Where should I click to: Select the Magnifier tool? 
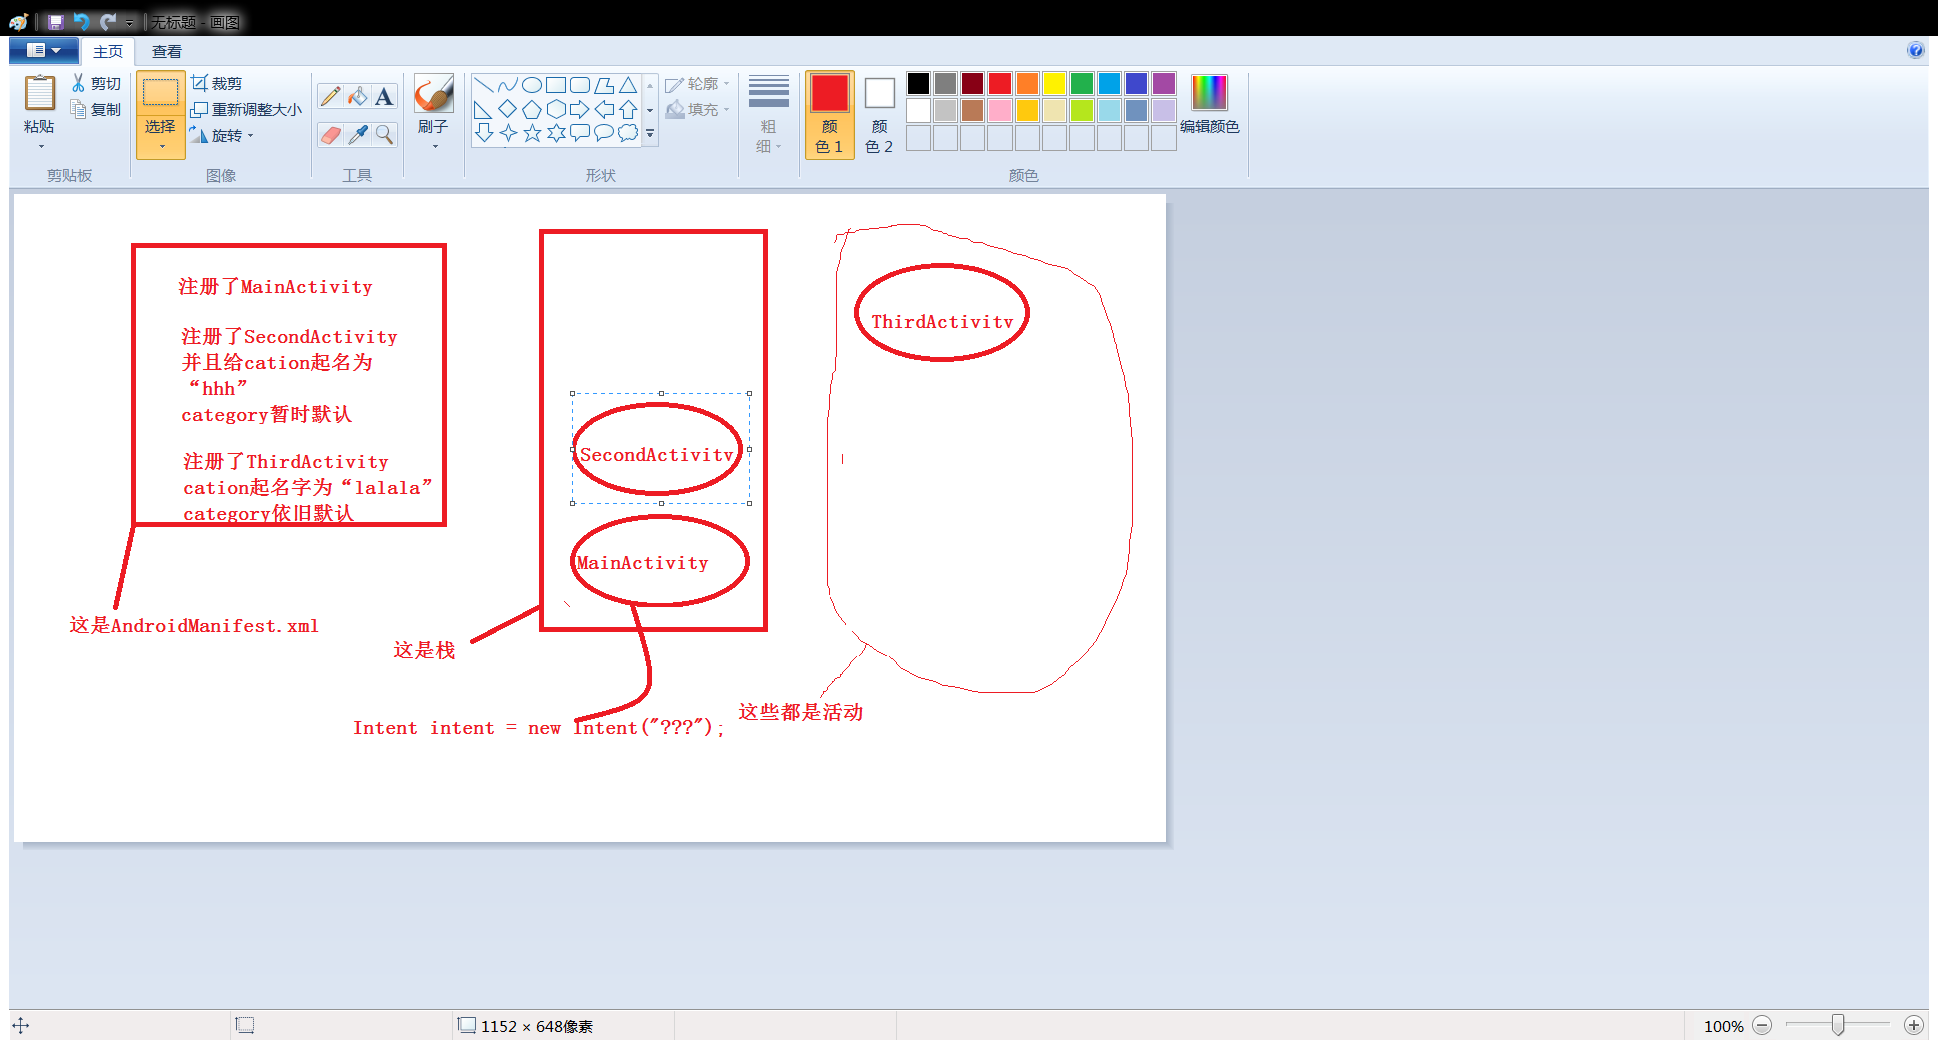point(384,134)
